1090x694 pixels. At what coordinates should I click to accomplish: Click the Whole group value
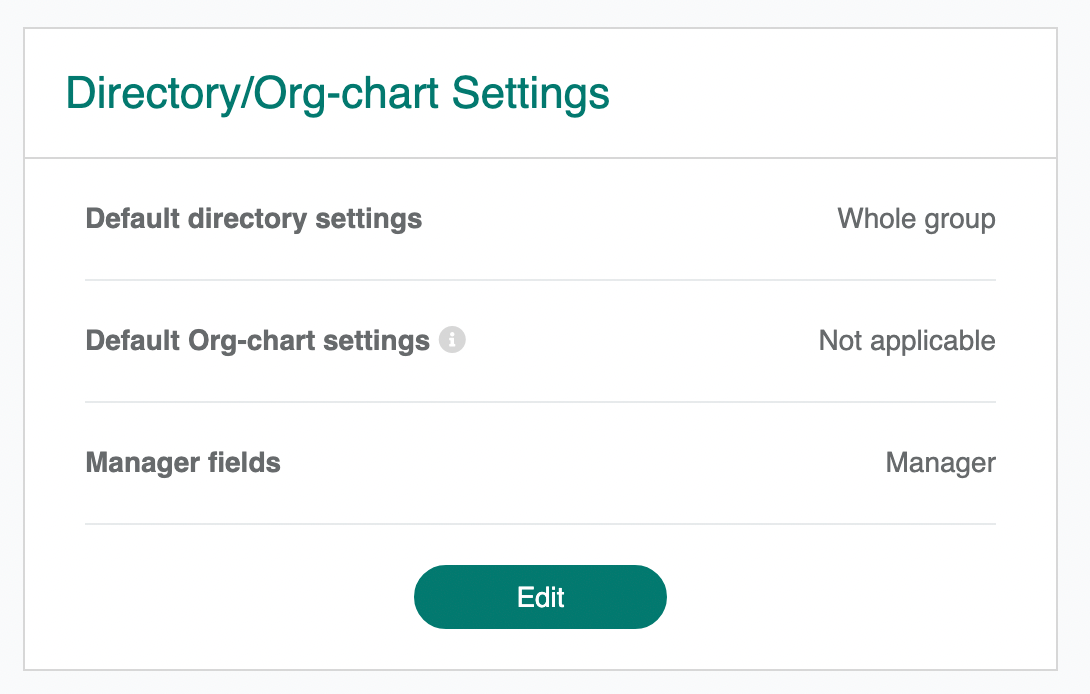916,219
